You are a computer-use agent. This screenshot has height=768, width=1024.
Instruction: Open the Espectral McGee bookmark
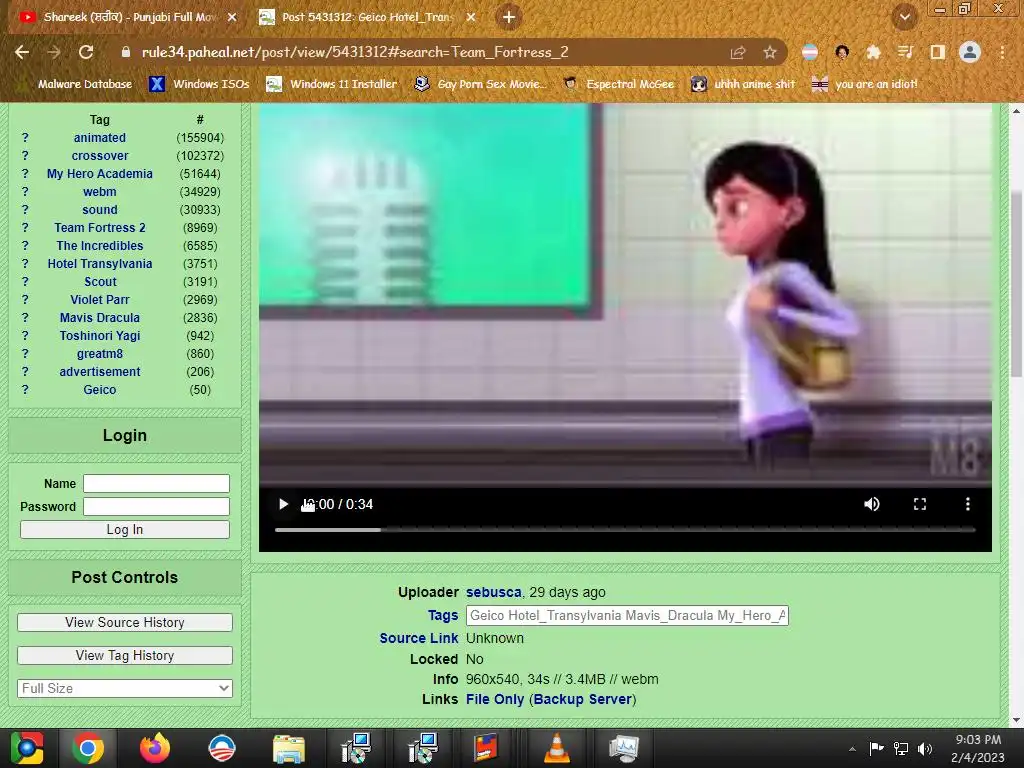pyautogui.click(x=618, y=84)
